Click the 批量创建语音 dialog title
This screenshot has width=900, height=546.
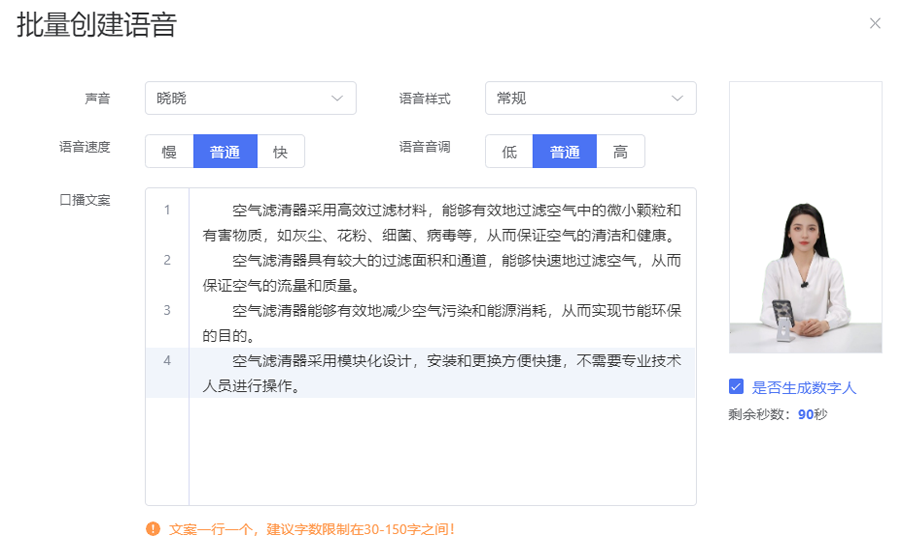[96, 25]
